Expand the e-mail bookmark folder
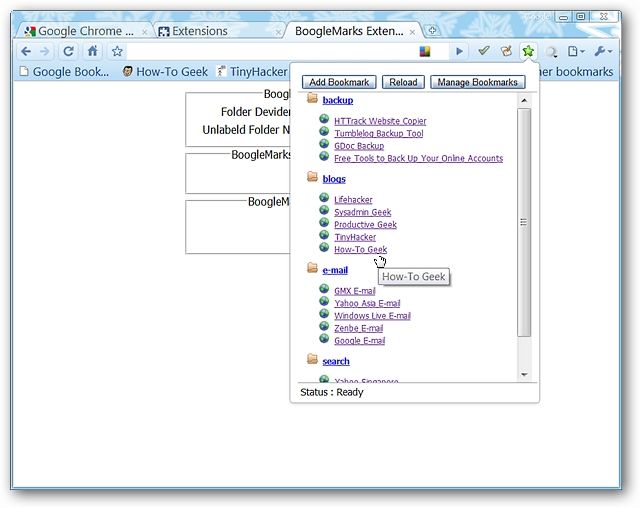 (x=334, y=269)
